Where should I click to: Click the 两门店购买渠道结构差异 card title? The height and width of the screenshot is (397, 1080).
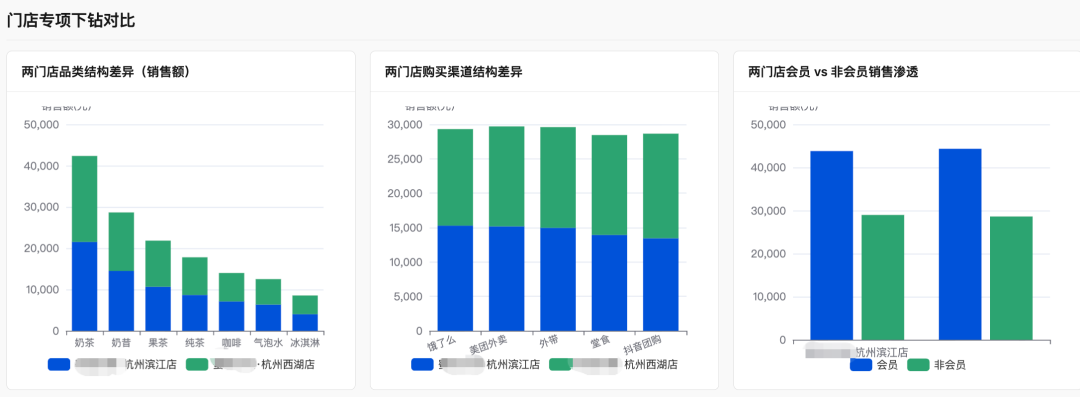(x=454, y=72)
